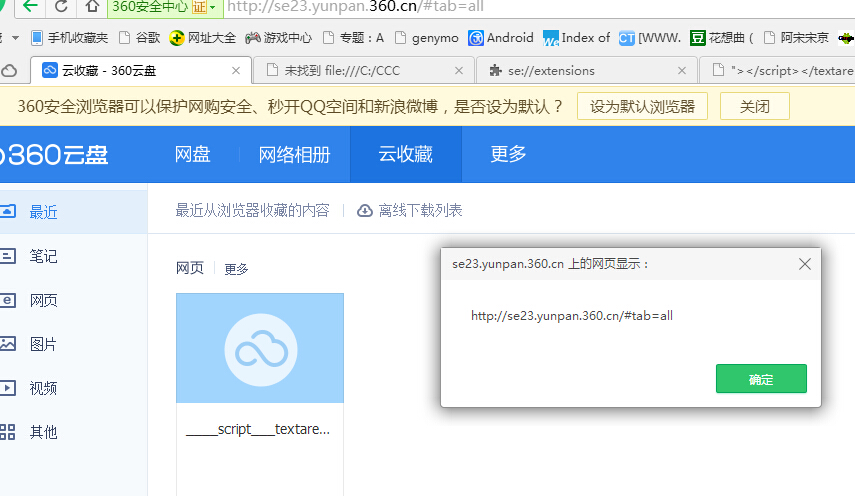Open the 花想曲 bookmark

pyautogui.click(x=721, y=38)
